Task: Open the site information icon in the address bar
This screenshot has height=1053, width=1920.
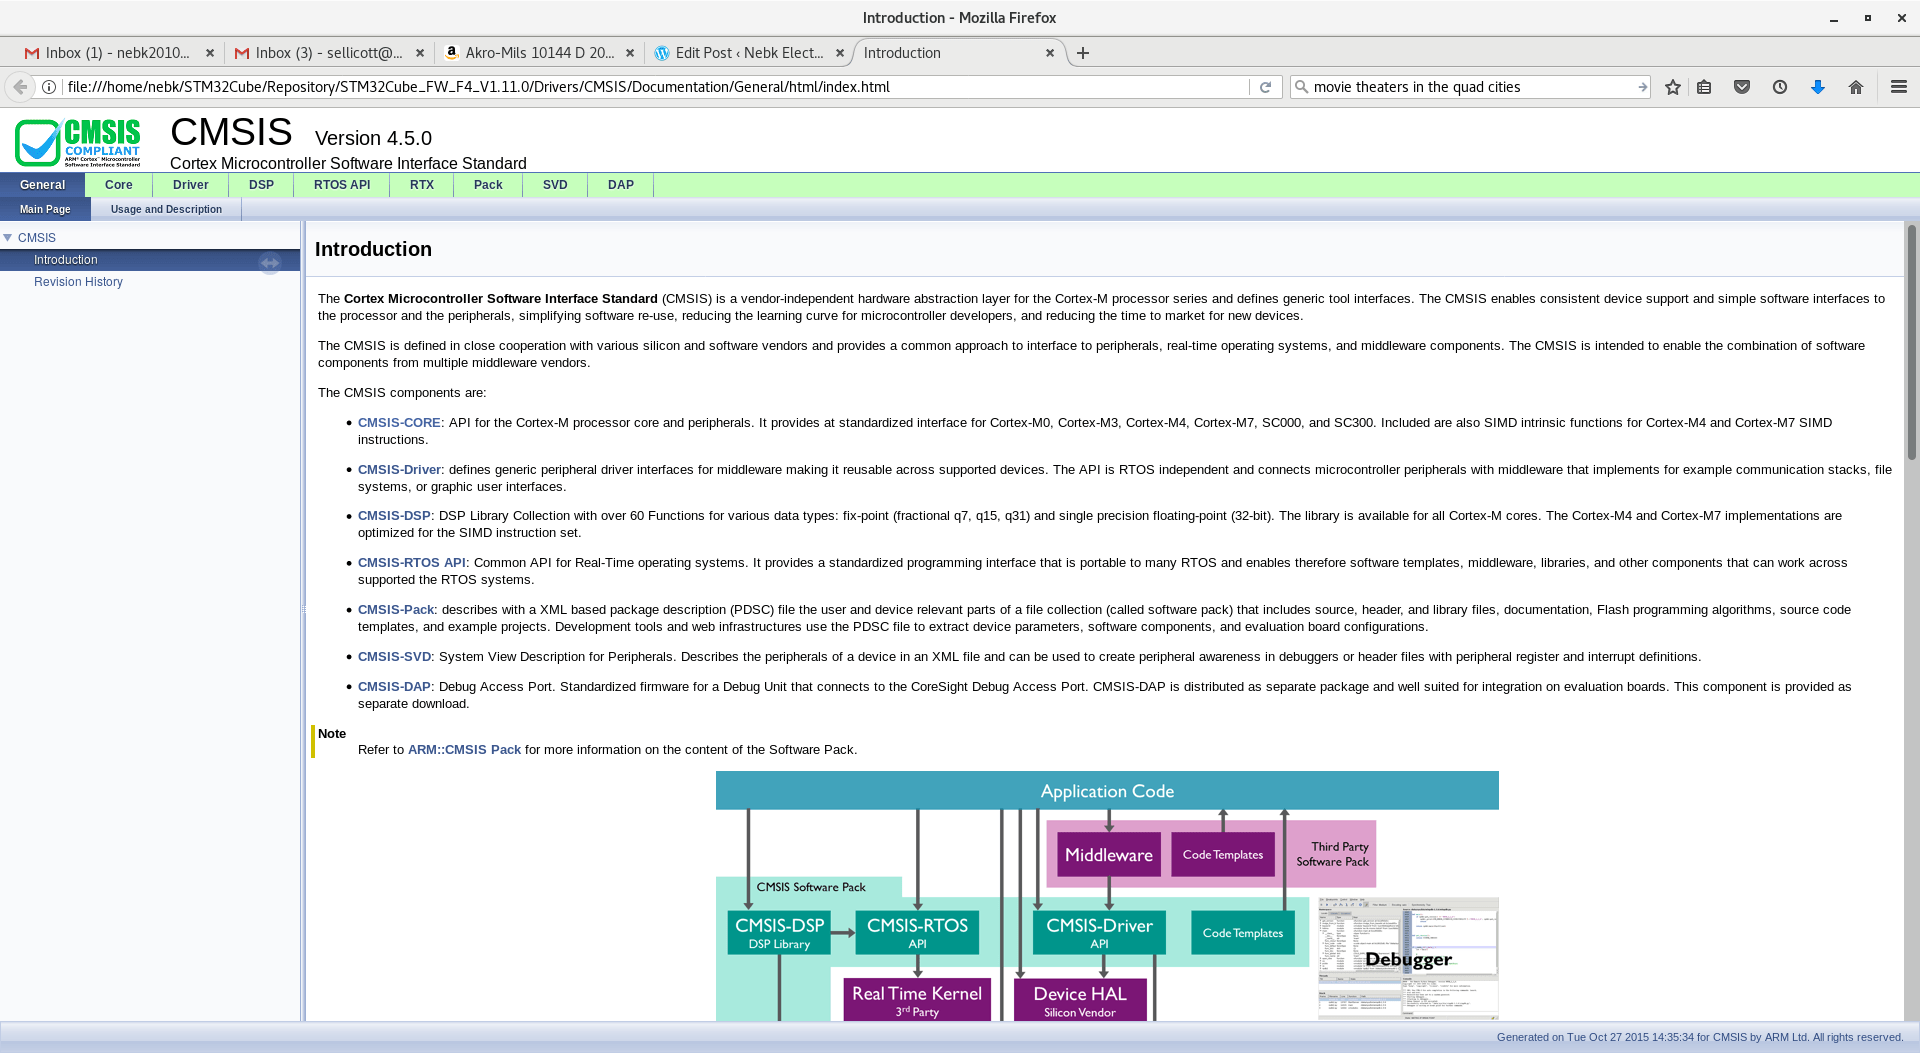Action: [49, 87]
